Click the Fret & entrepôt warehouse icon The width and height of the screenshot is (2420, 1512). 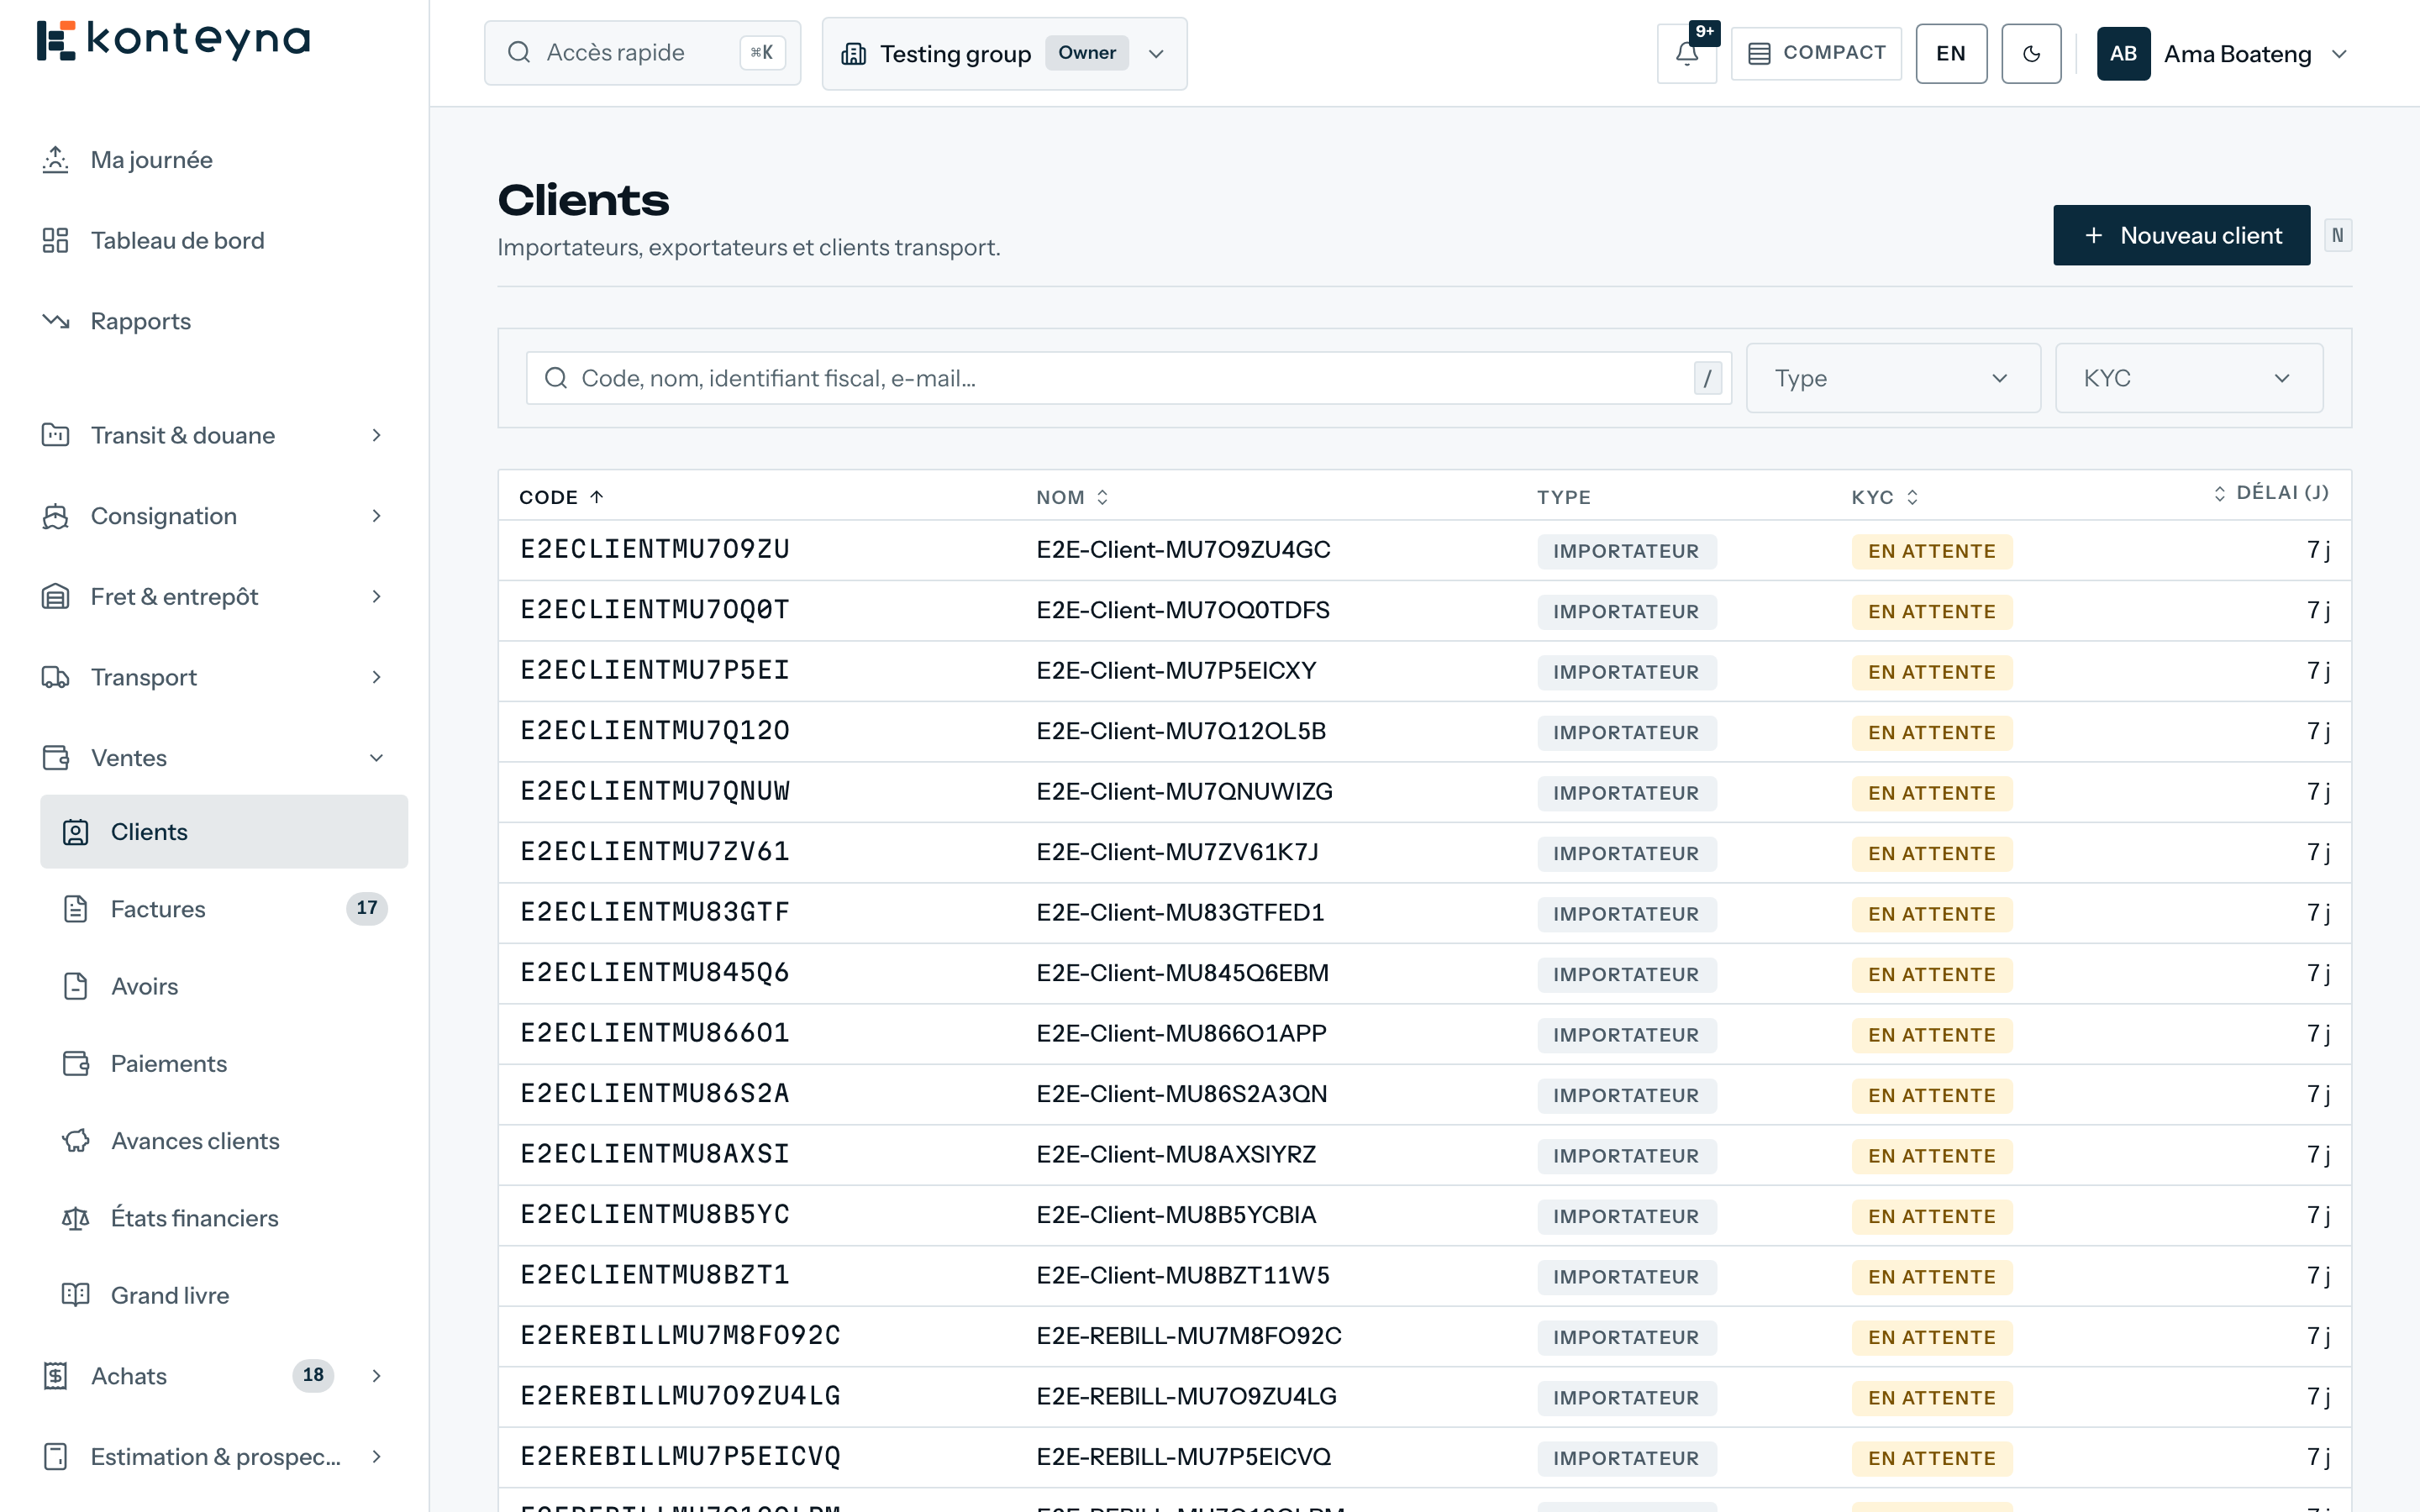(56, 597)
